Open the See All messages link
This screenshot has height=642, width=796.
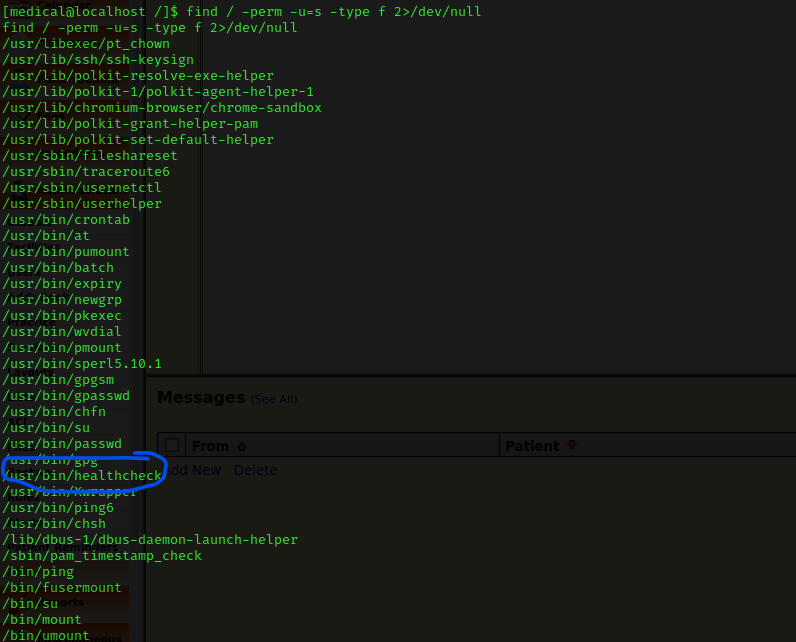(273, 399)
